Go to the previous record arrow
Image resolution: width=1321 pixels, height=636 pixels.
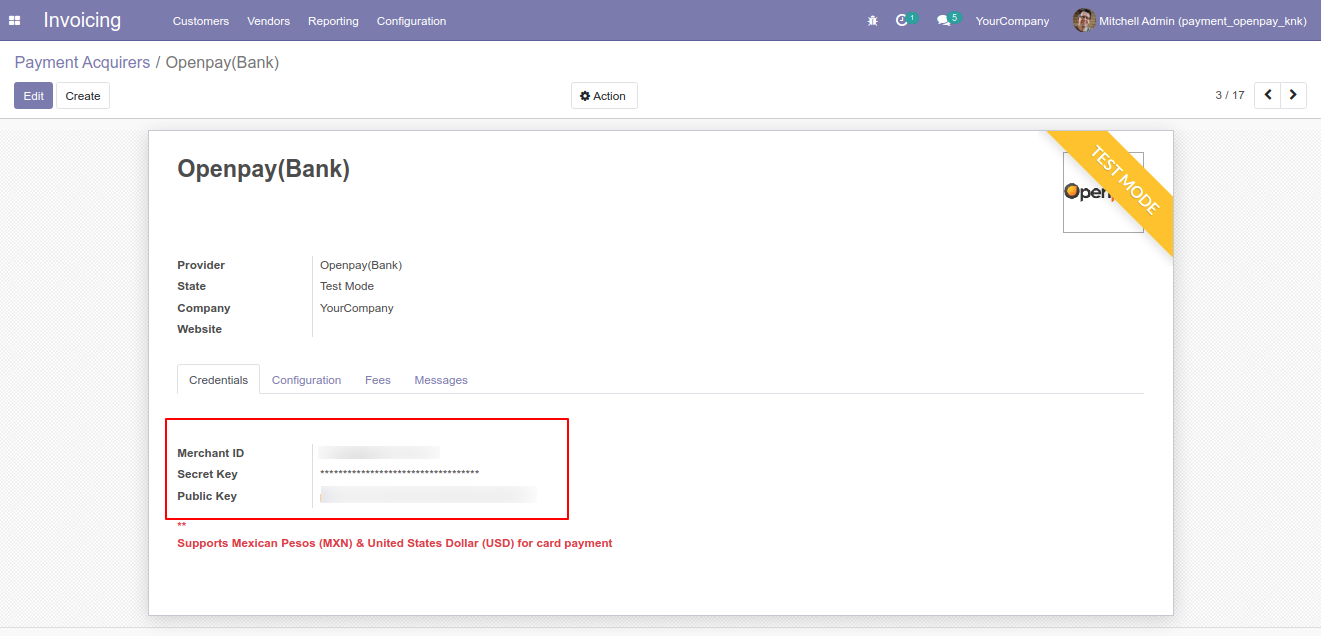tap(1268, 95)
